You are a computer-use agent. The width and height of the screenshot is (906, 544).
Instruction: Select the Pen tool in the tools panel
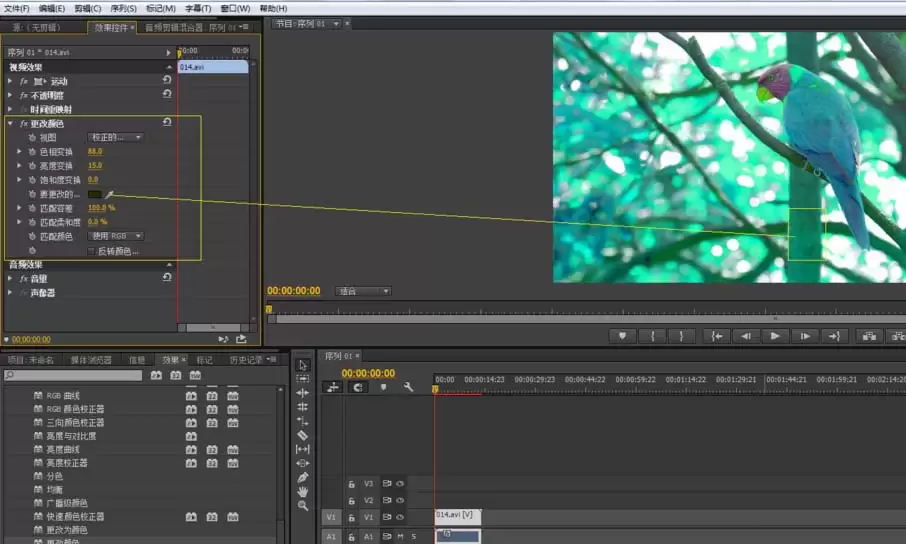point(303,478)
